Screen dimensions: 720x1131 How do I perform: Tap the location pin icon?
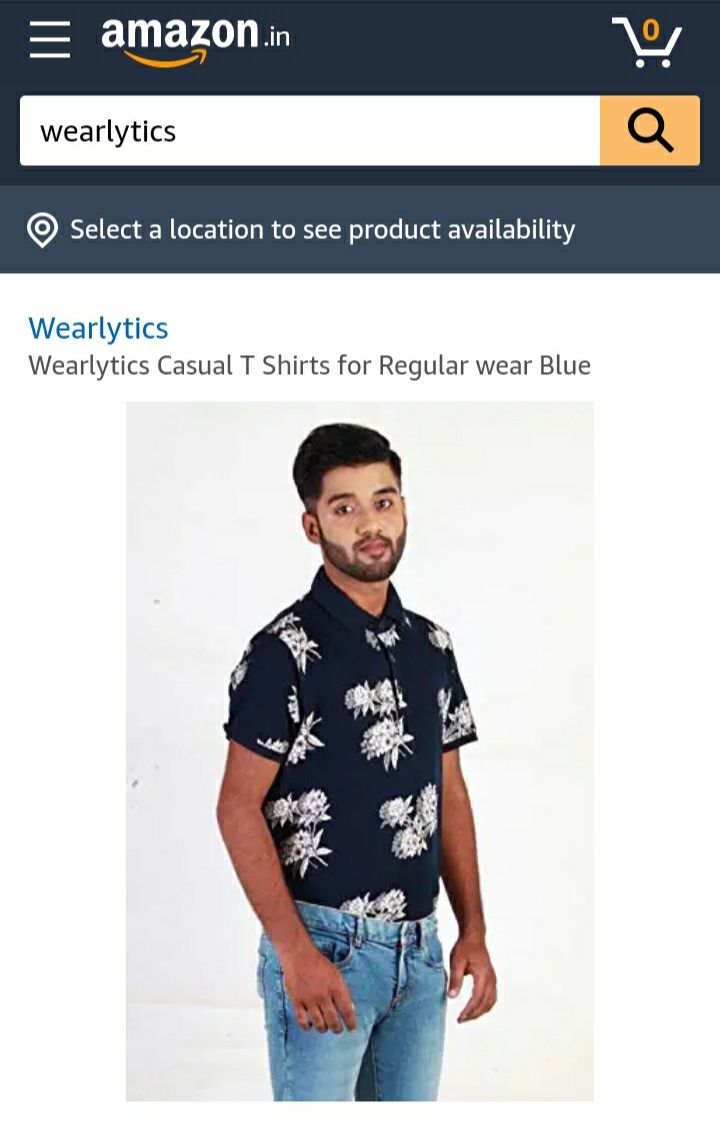(x=43, y=230)
